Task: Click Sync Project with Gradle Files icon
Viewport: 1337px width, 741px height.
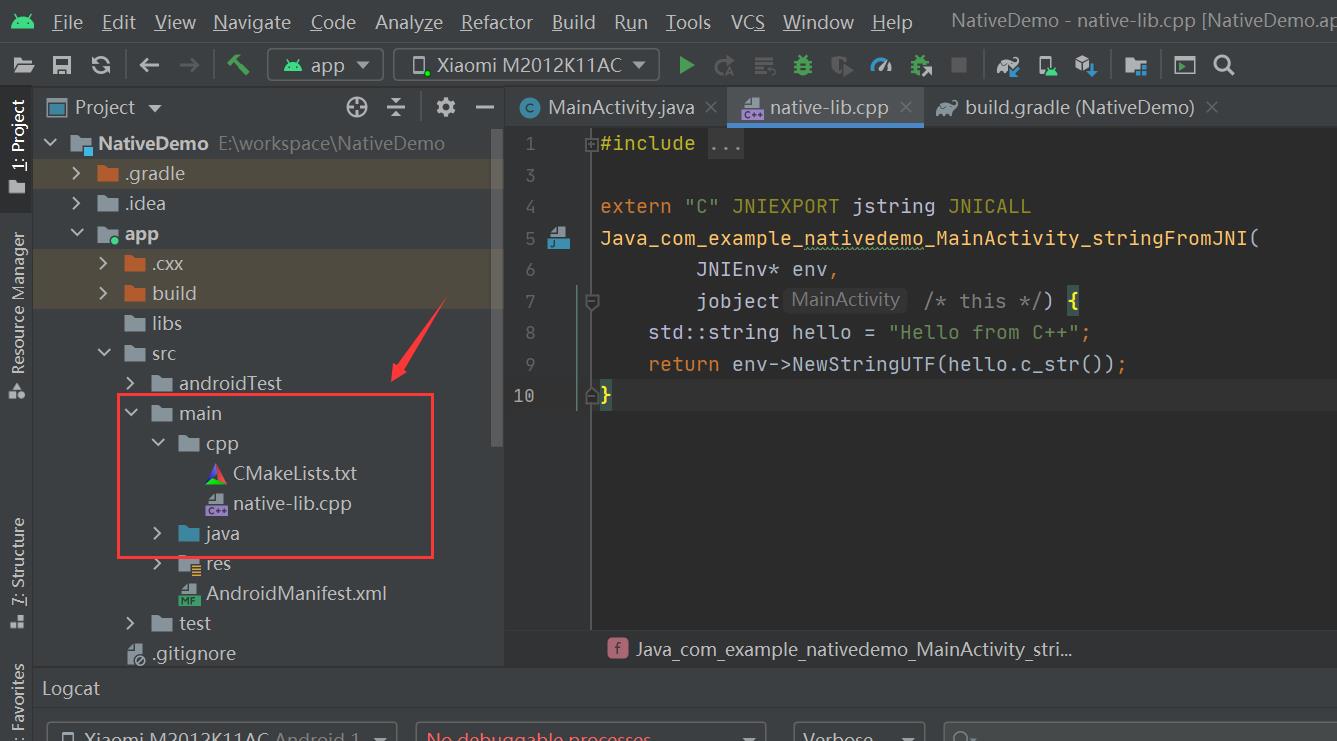Action: click(1008, 66)
